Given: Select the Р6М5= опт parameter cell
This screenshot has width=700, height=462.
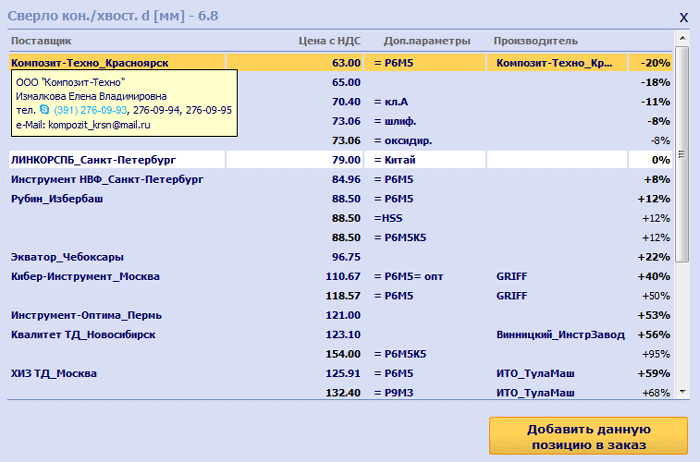Looking at the screenshot, I should tap(408, 276).
